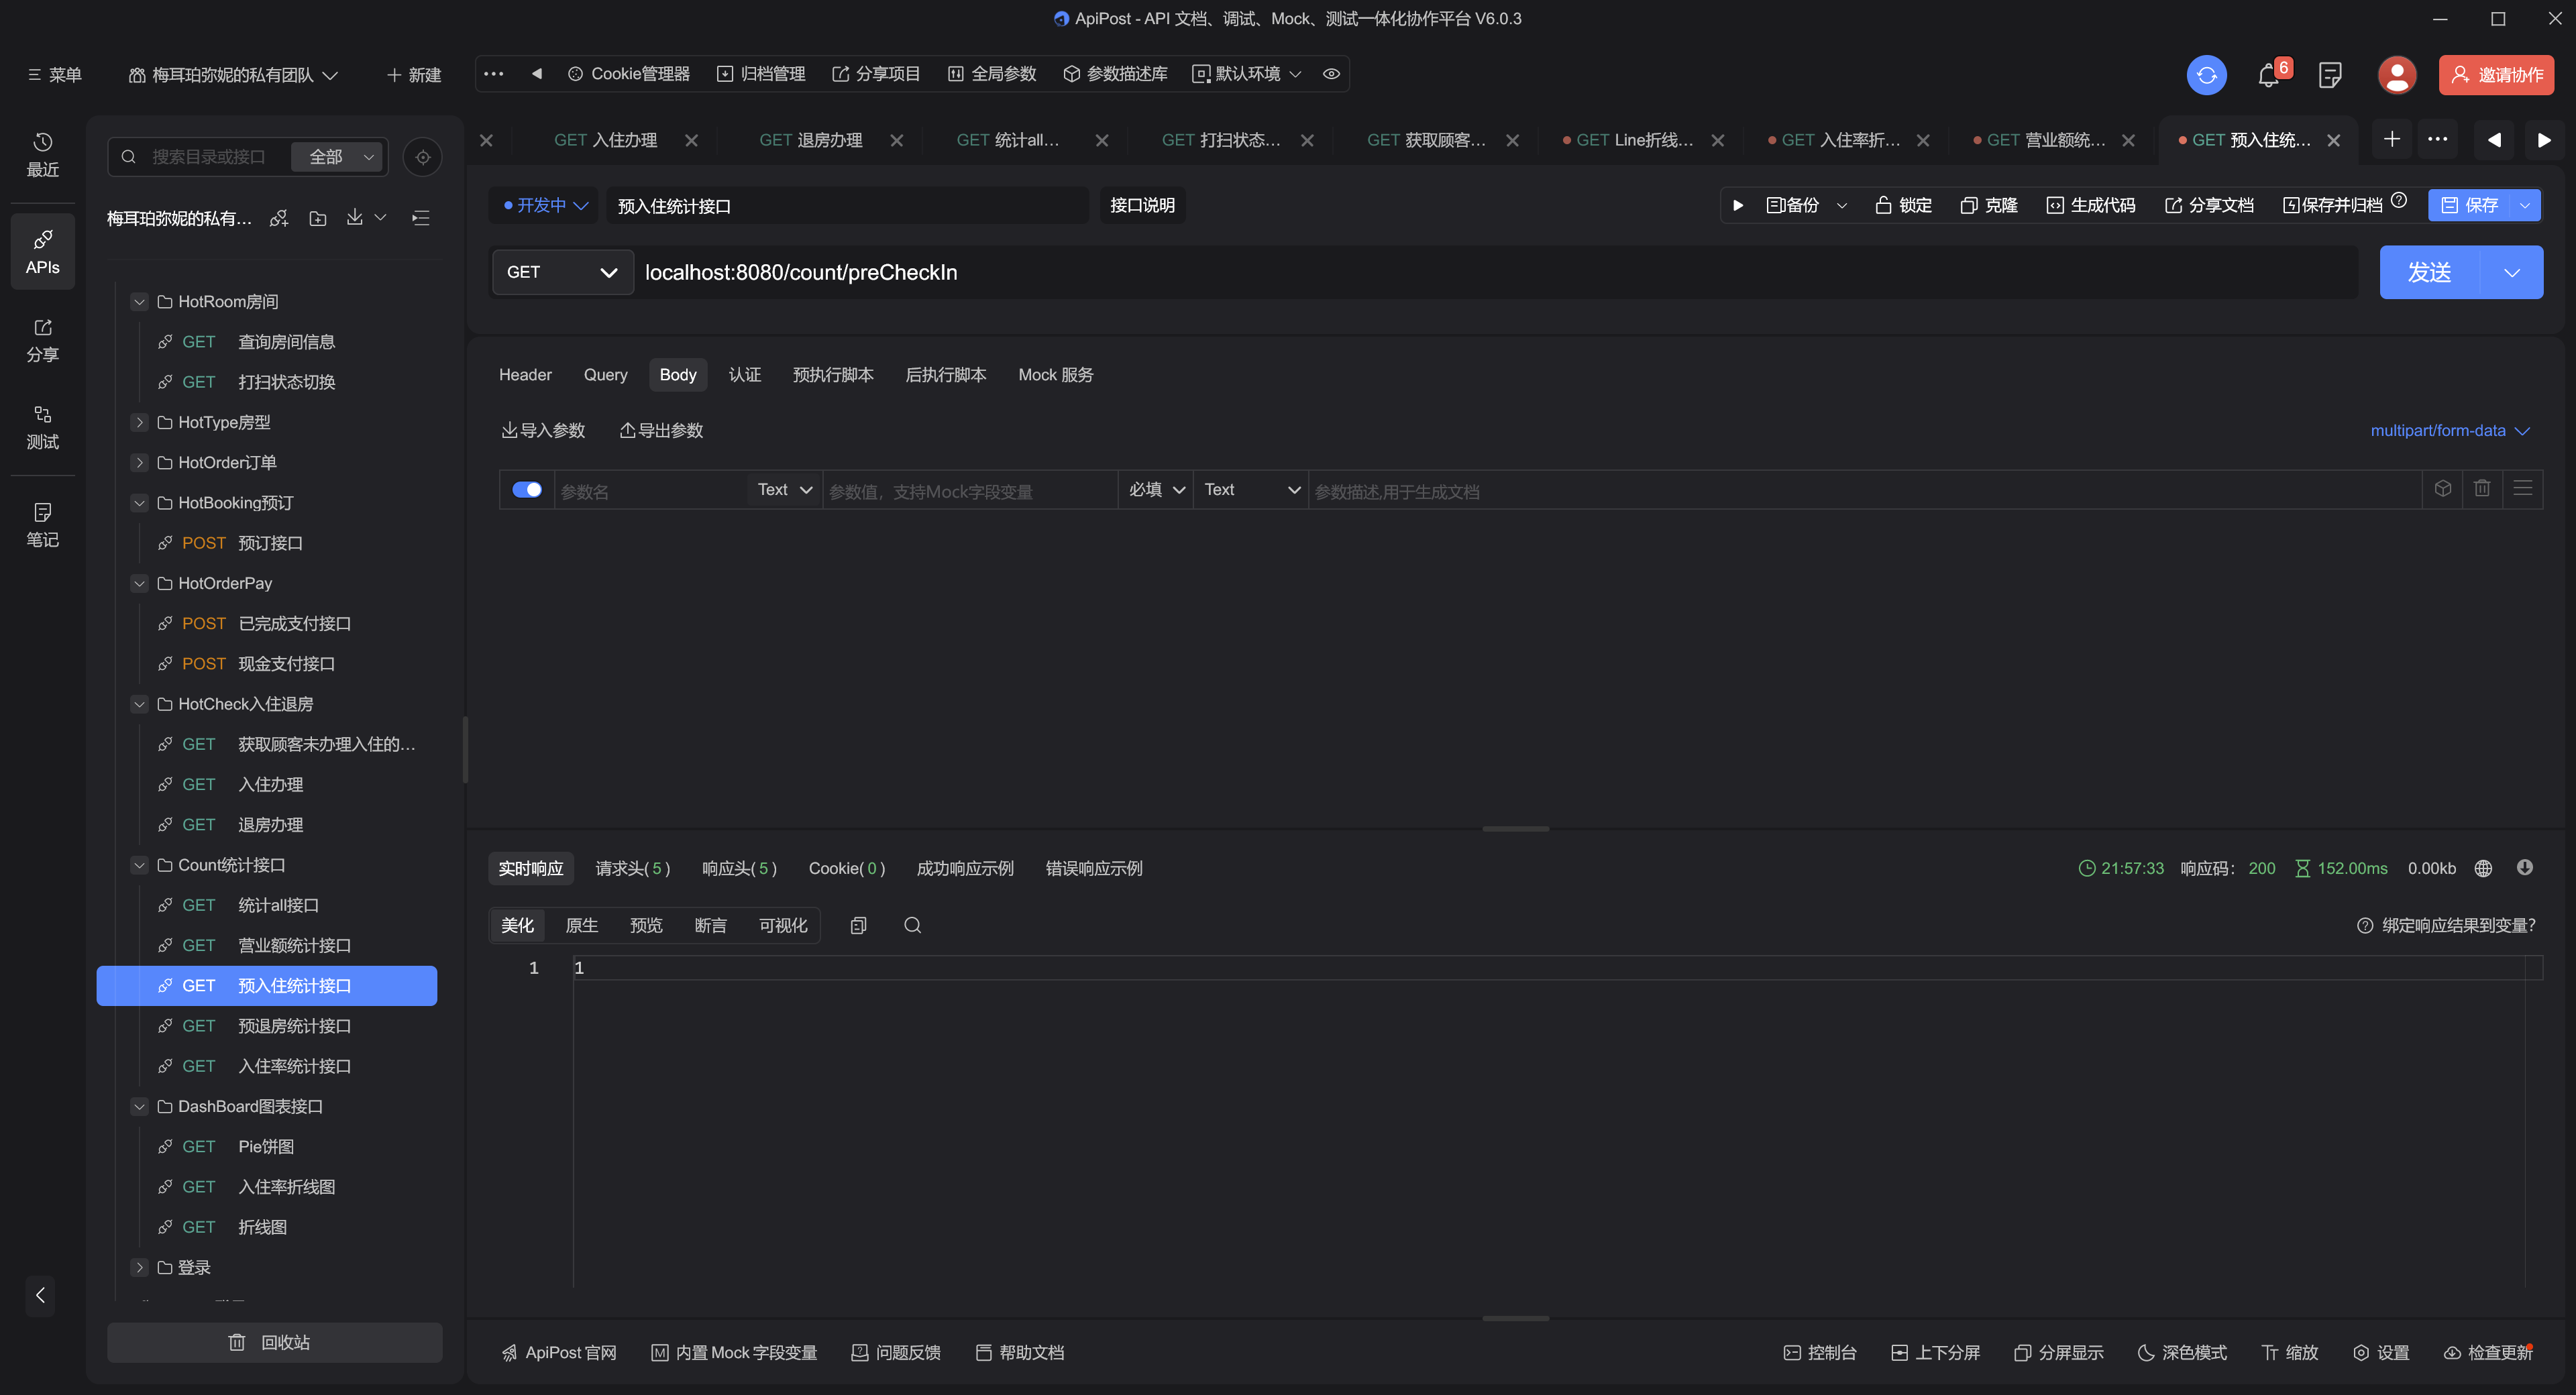Click the 新建 new button
2576x1395 pixels.
414,75
